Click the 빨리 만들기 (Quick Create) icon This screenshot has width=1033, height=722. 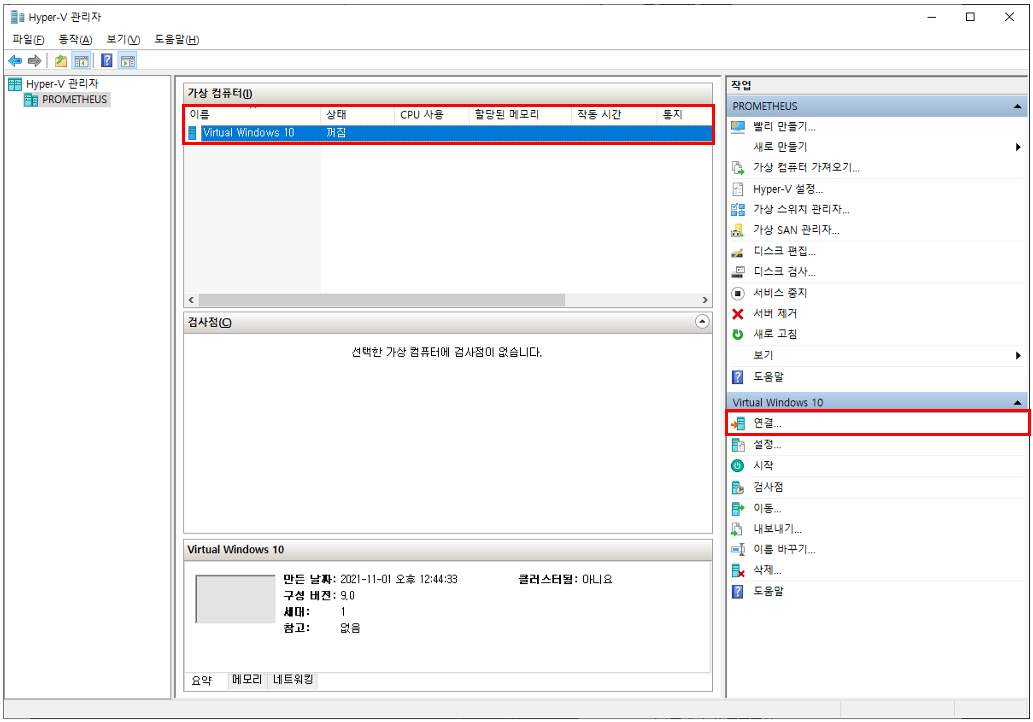(738, 126)
